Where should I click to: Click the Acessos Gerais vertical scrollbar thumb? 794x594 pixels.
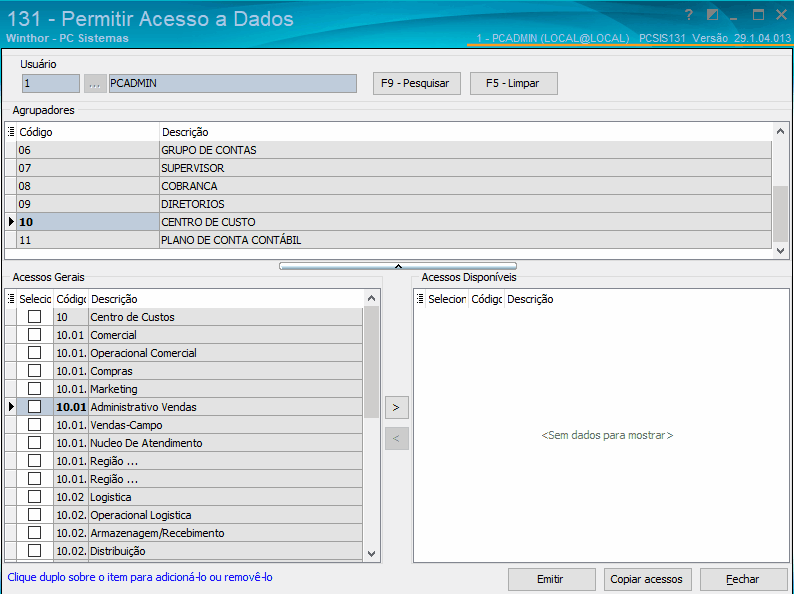371,363
